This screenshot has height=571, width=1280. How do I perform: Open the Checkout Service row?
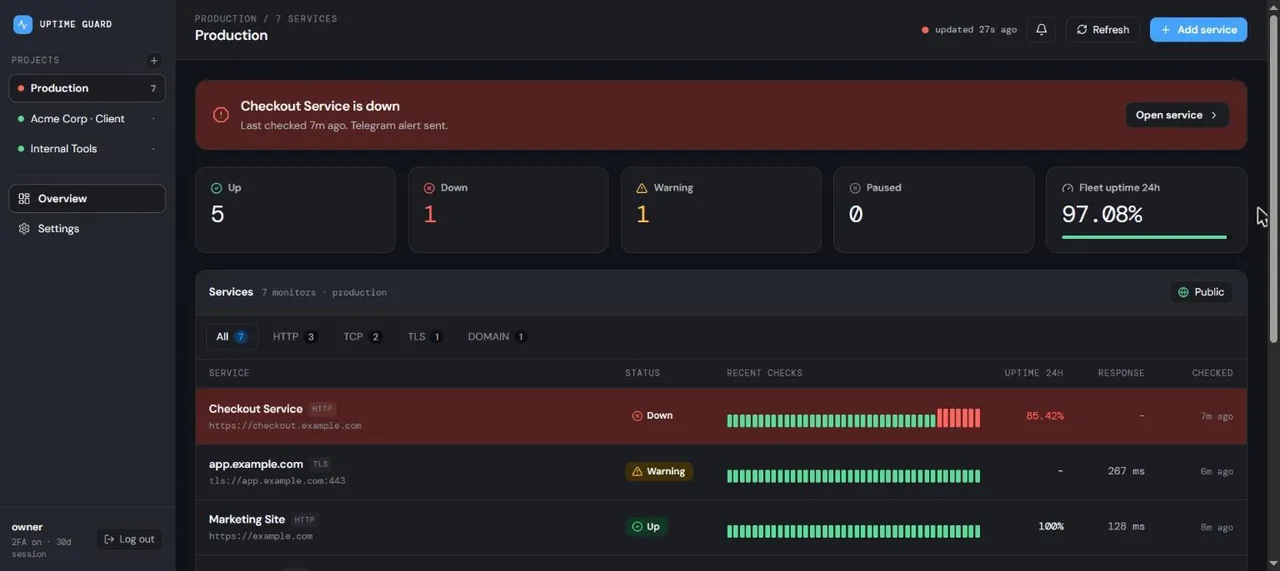point(721,416)
